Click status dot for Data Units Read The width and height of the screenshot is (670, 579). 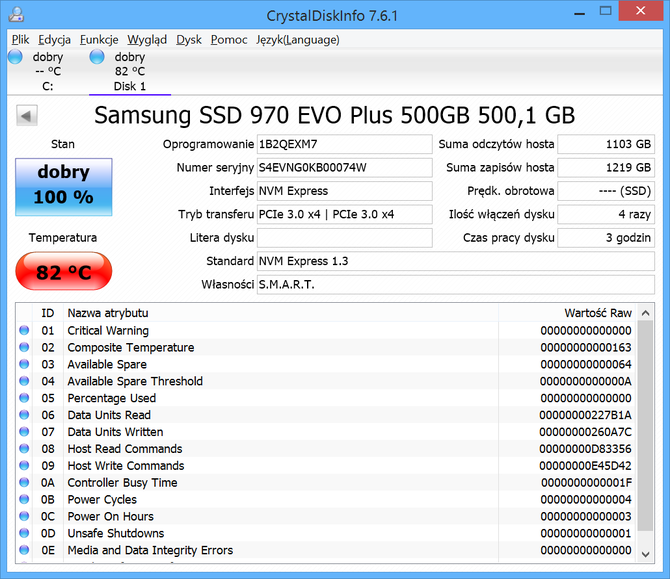click(x=24, y=414)
